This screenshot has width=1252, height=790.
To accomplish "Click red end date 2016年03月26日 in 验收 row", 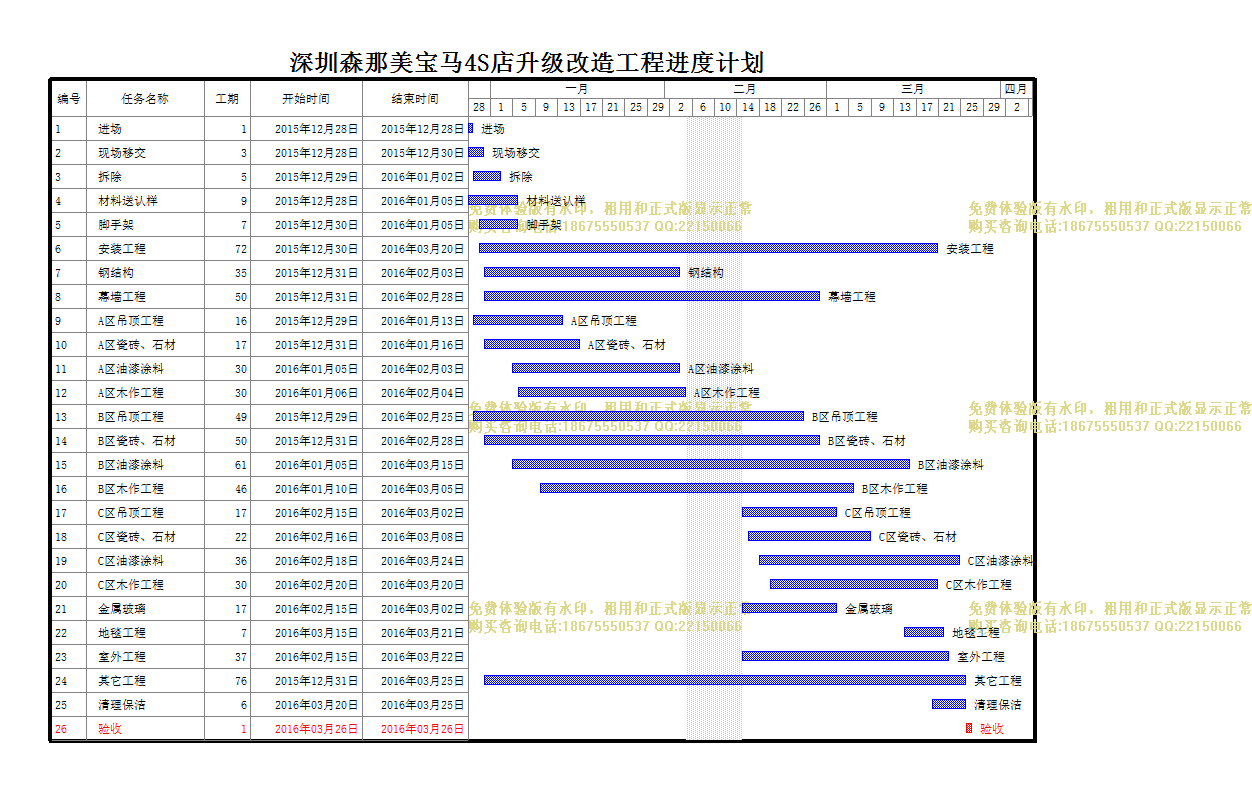I will point(422,729).
